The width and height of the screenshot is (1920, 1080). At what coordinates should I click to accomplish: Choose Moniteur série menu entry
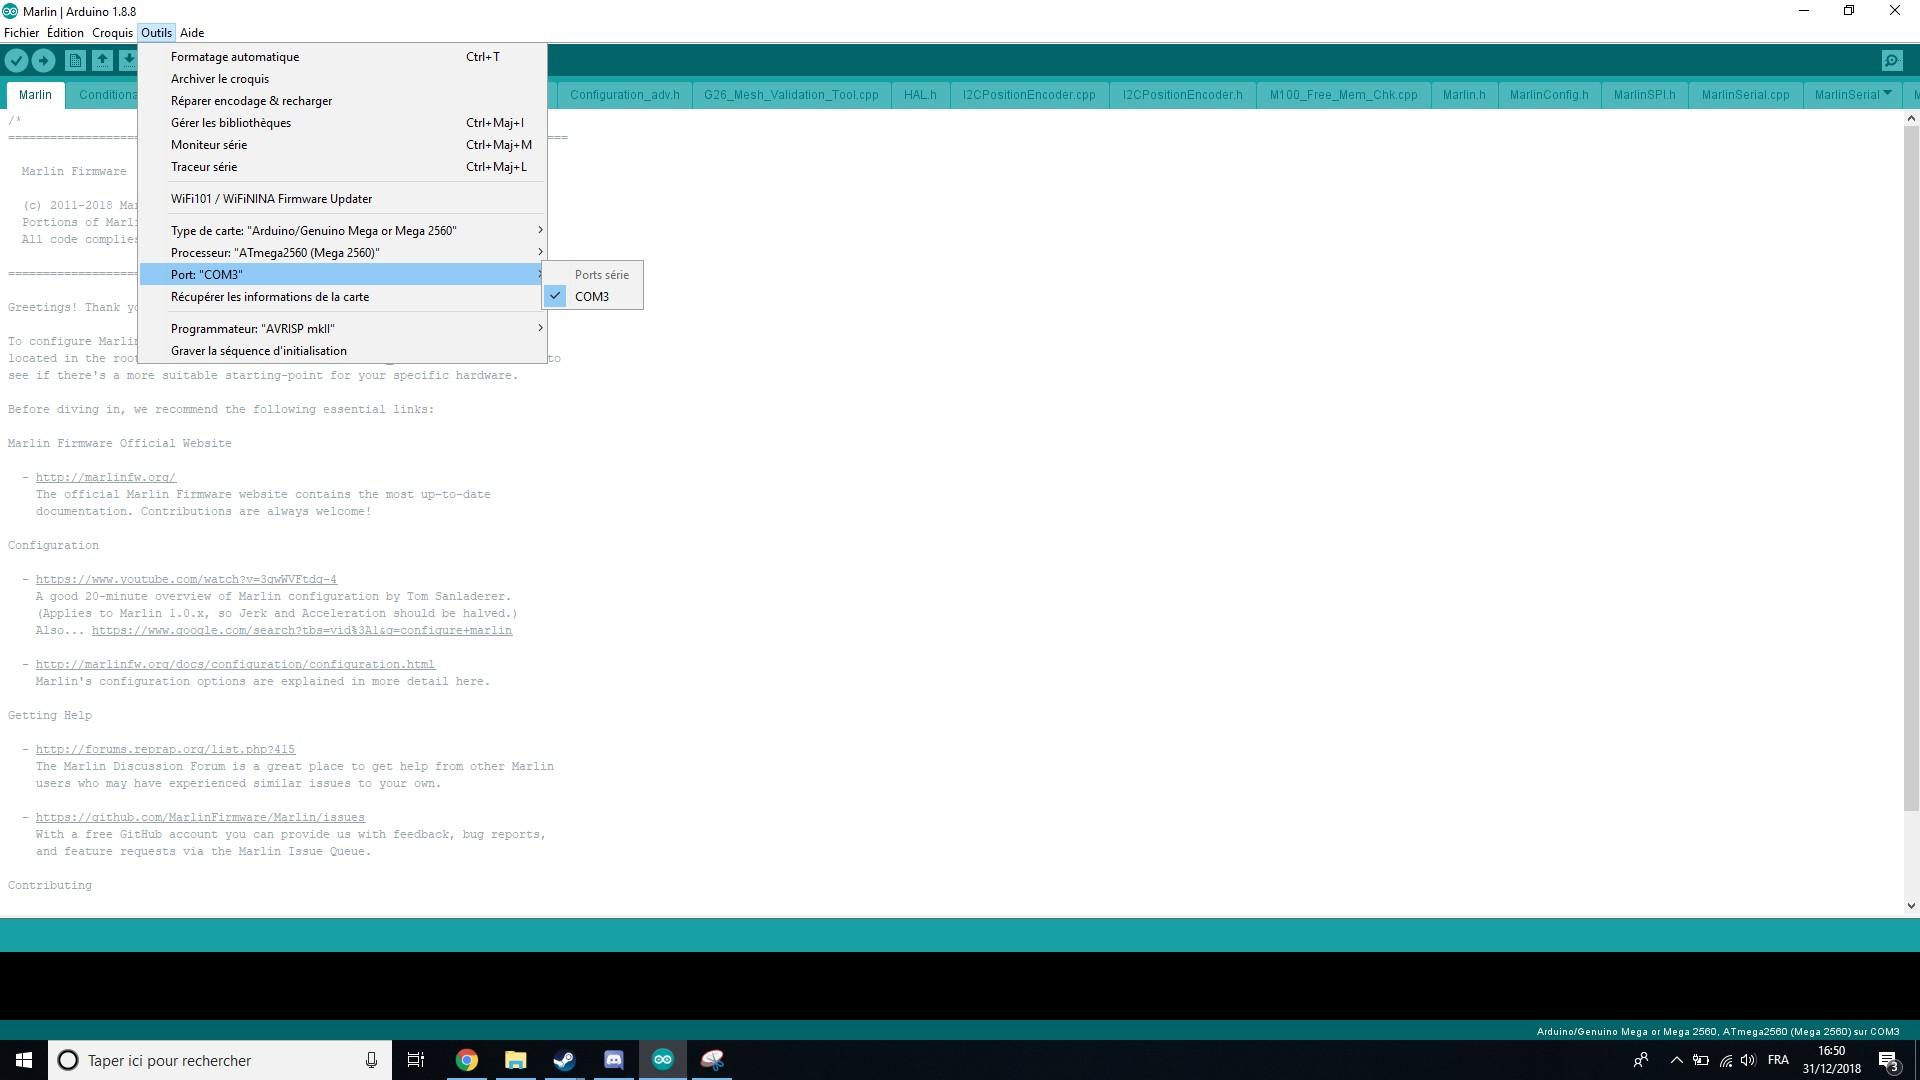pos(209,145)
